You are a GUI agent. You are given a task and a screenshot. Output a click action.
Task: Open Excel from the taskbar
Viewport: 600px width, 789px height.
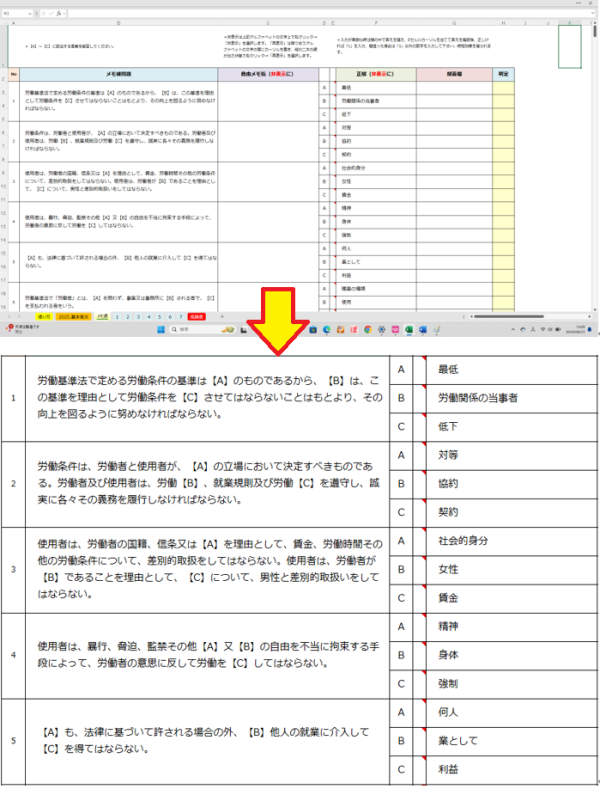click(x=409, y=330)
